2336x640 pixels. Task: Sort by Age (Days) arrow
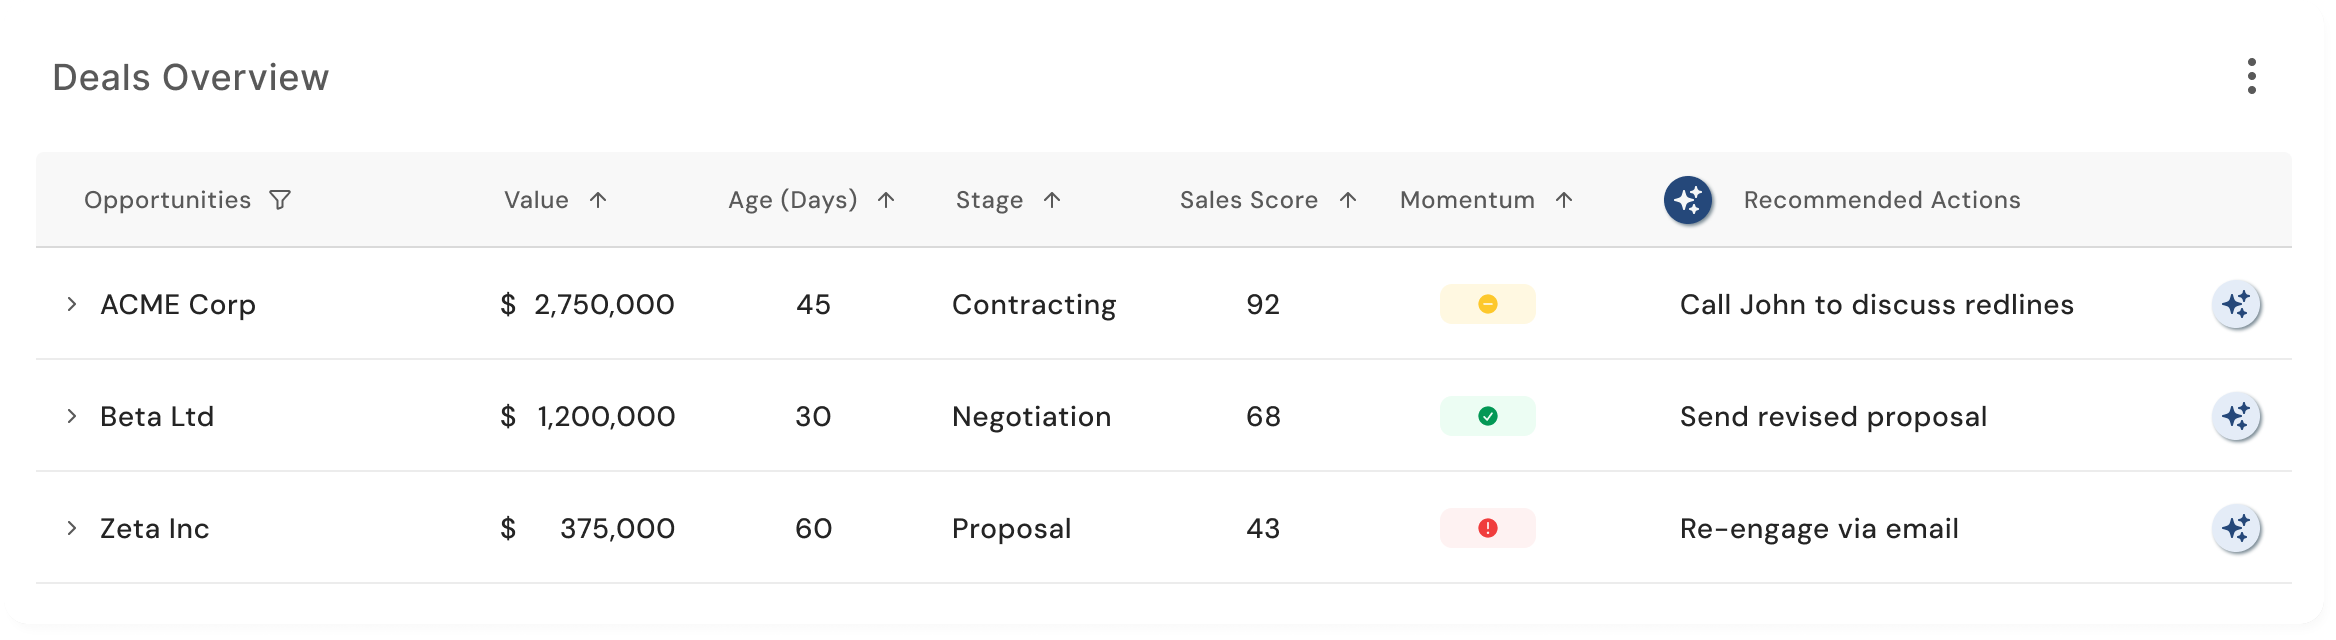click(x=886, y=200)
